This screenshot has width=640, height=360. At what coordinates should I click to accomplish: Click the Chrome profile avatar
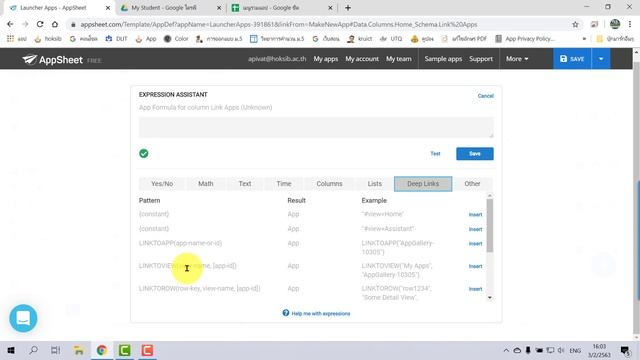(x=615, y=24)
